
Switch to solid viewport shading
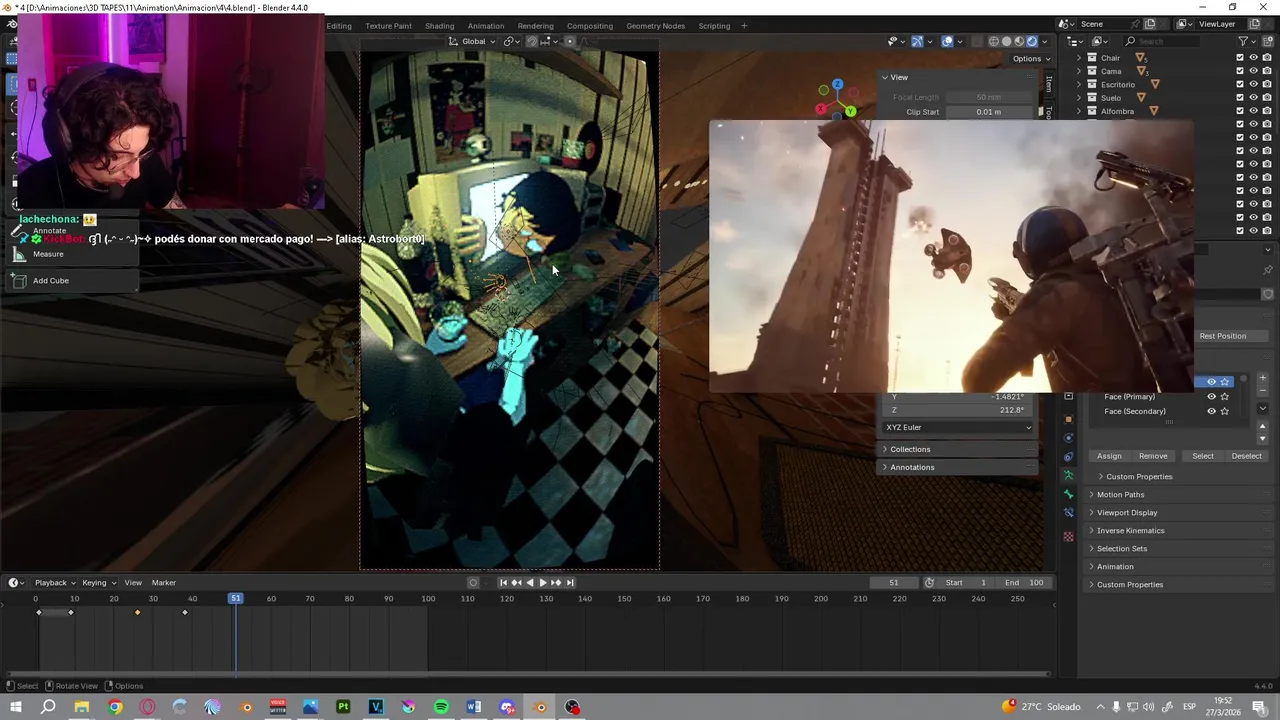point(1006,41)
